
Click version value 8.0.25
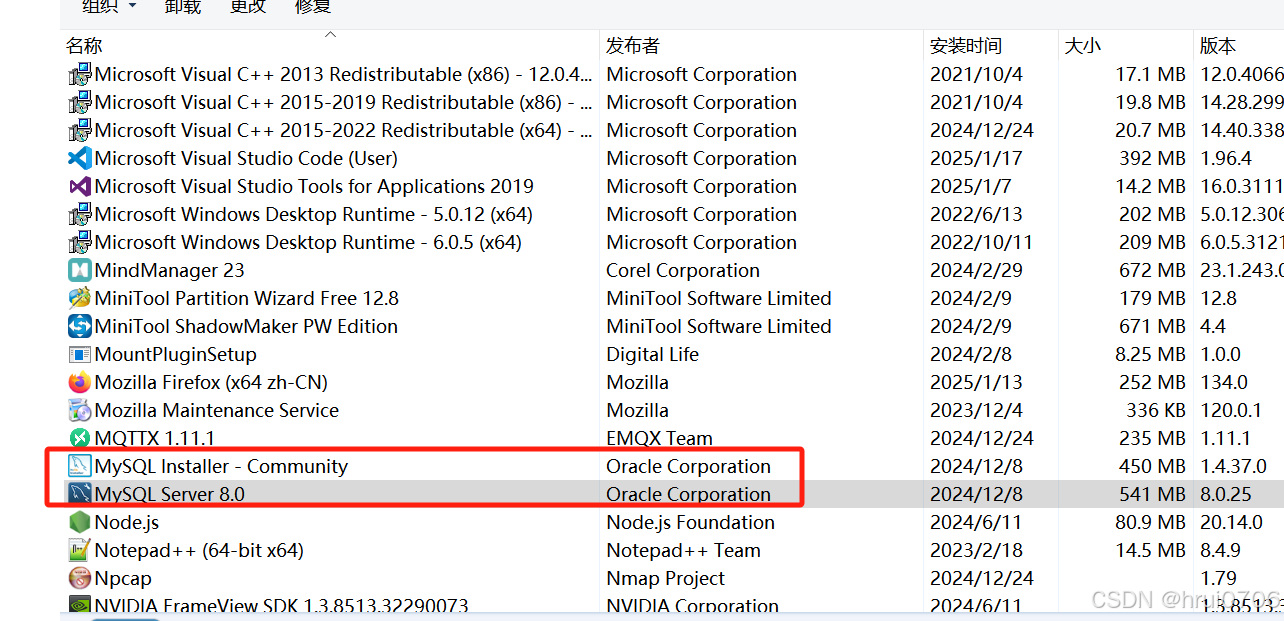click(x=1226, y=494)
